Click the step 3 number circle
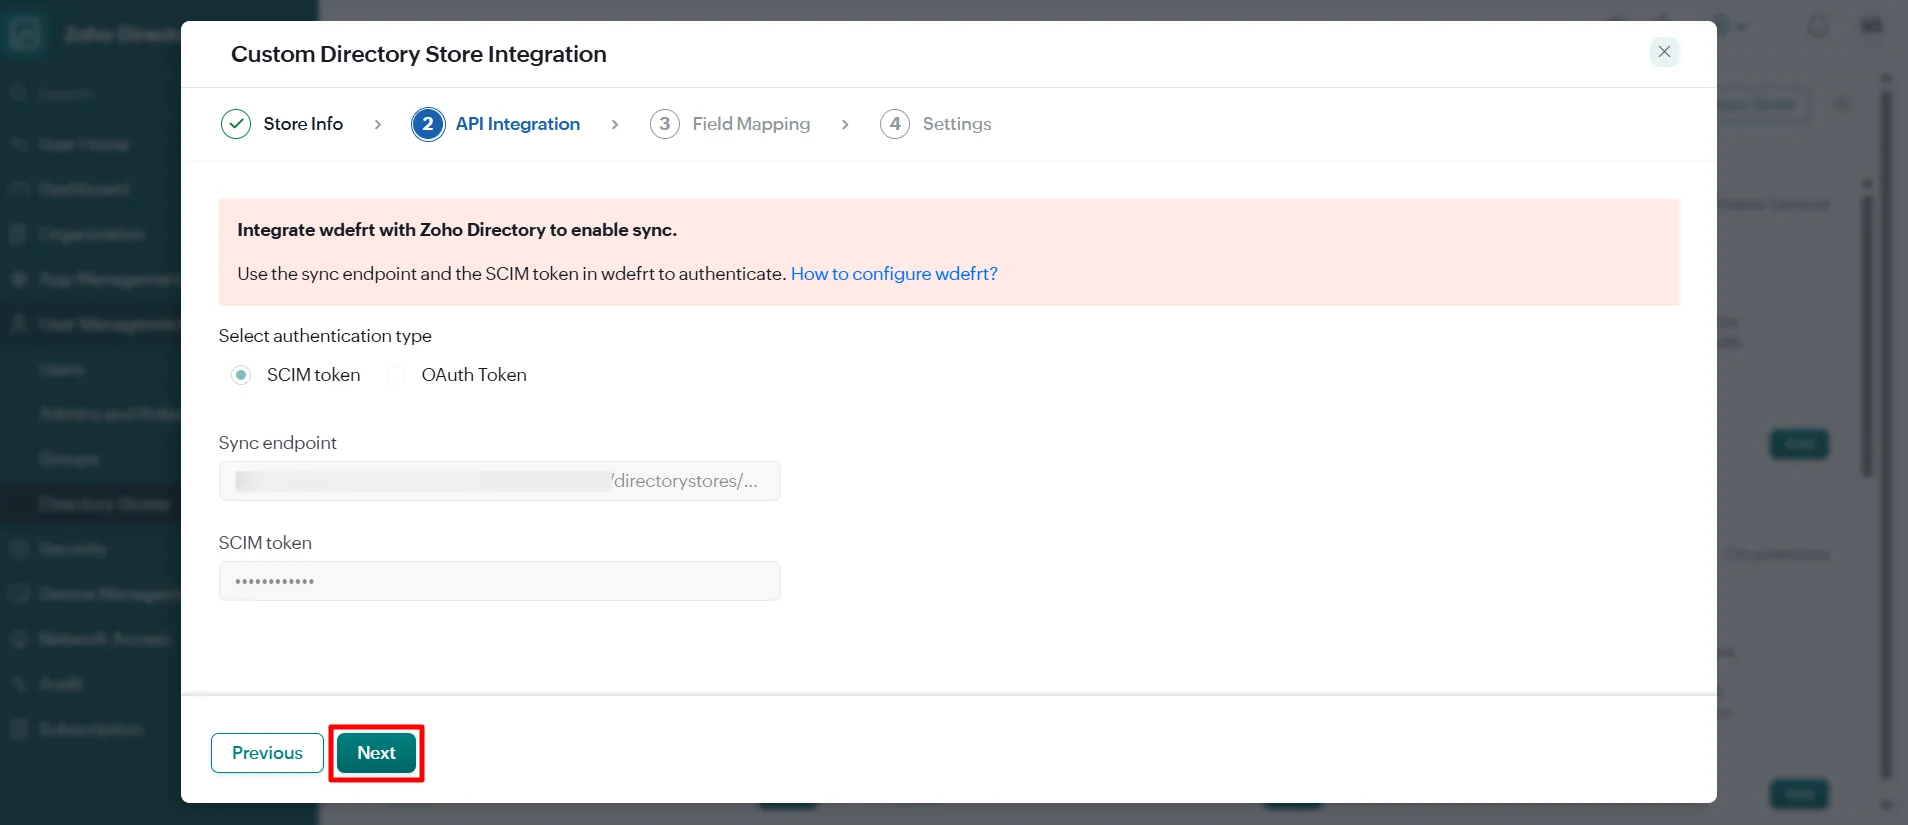This screenshot has width=1908, height=825. 665,124
